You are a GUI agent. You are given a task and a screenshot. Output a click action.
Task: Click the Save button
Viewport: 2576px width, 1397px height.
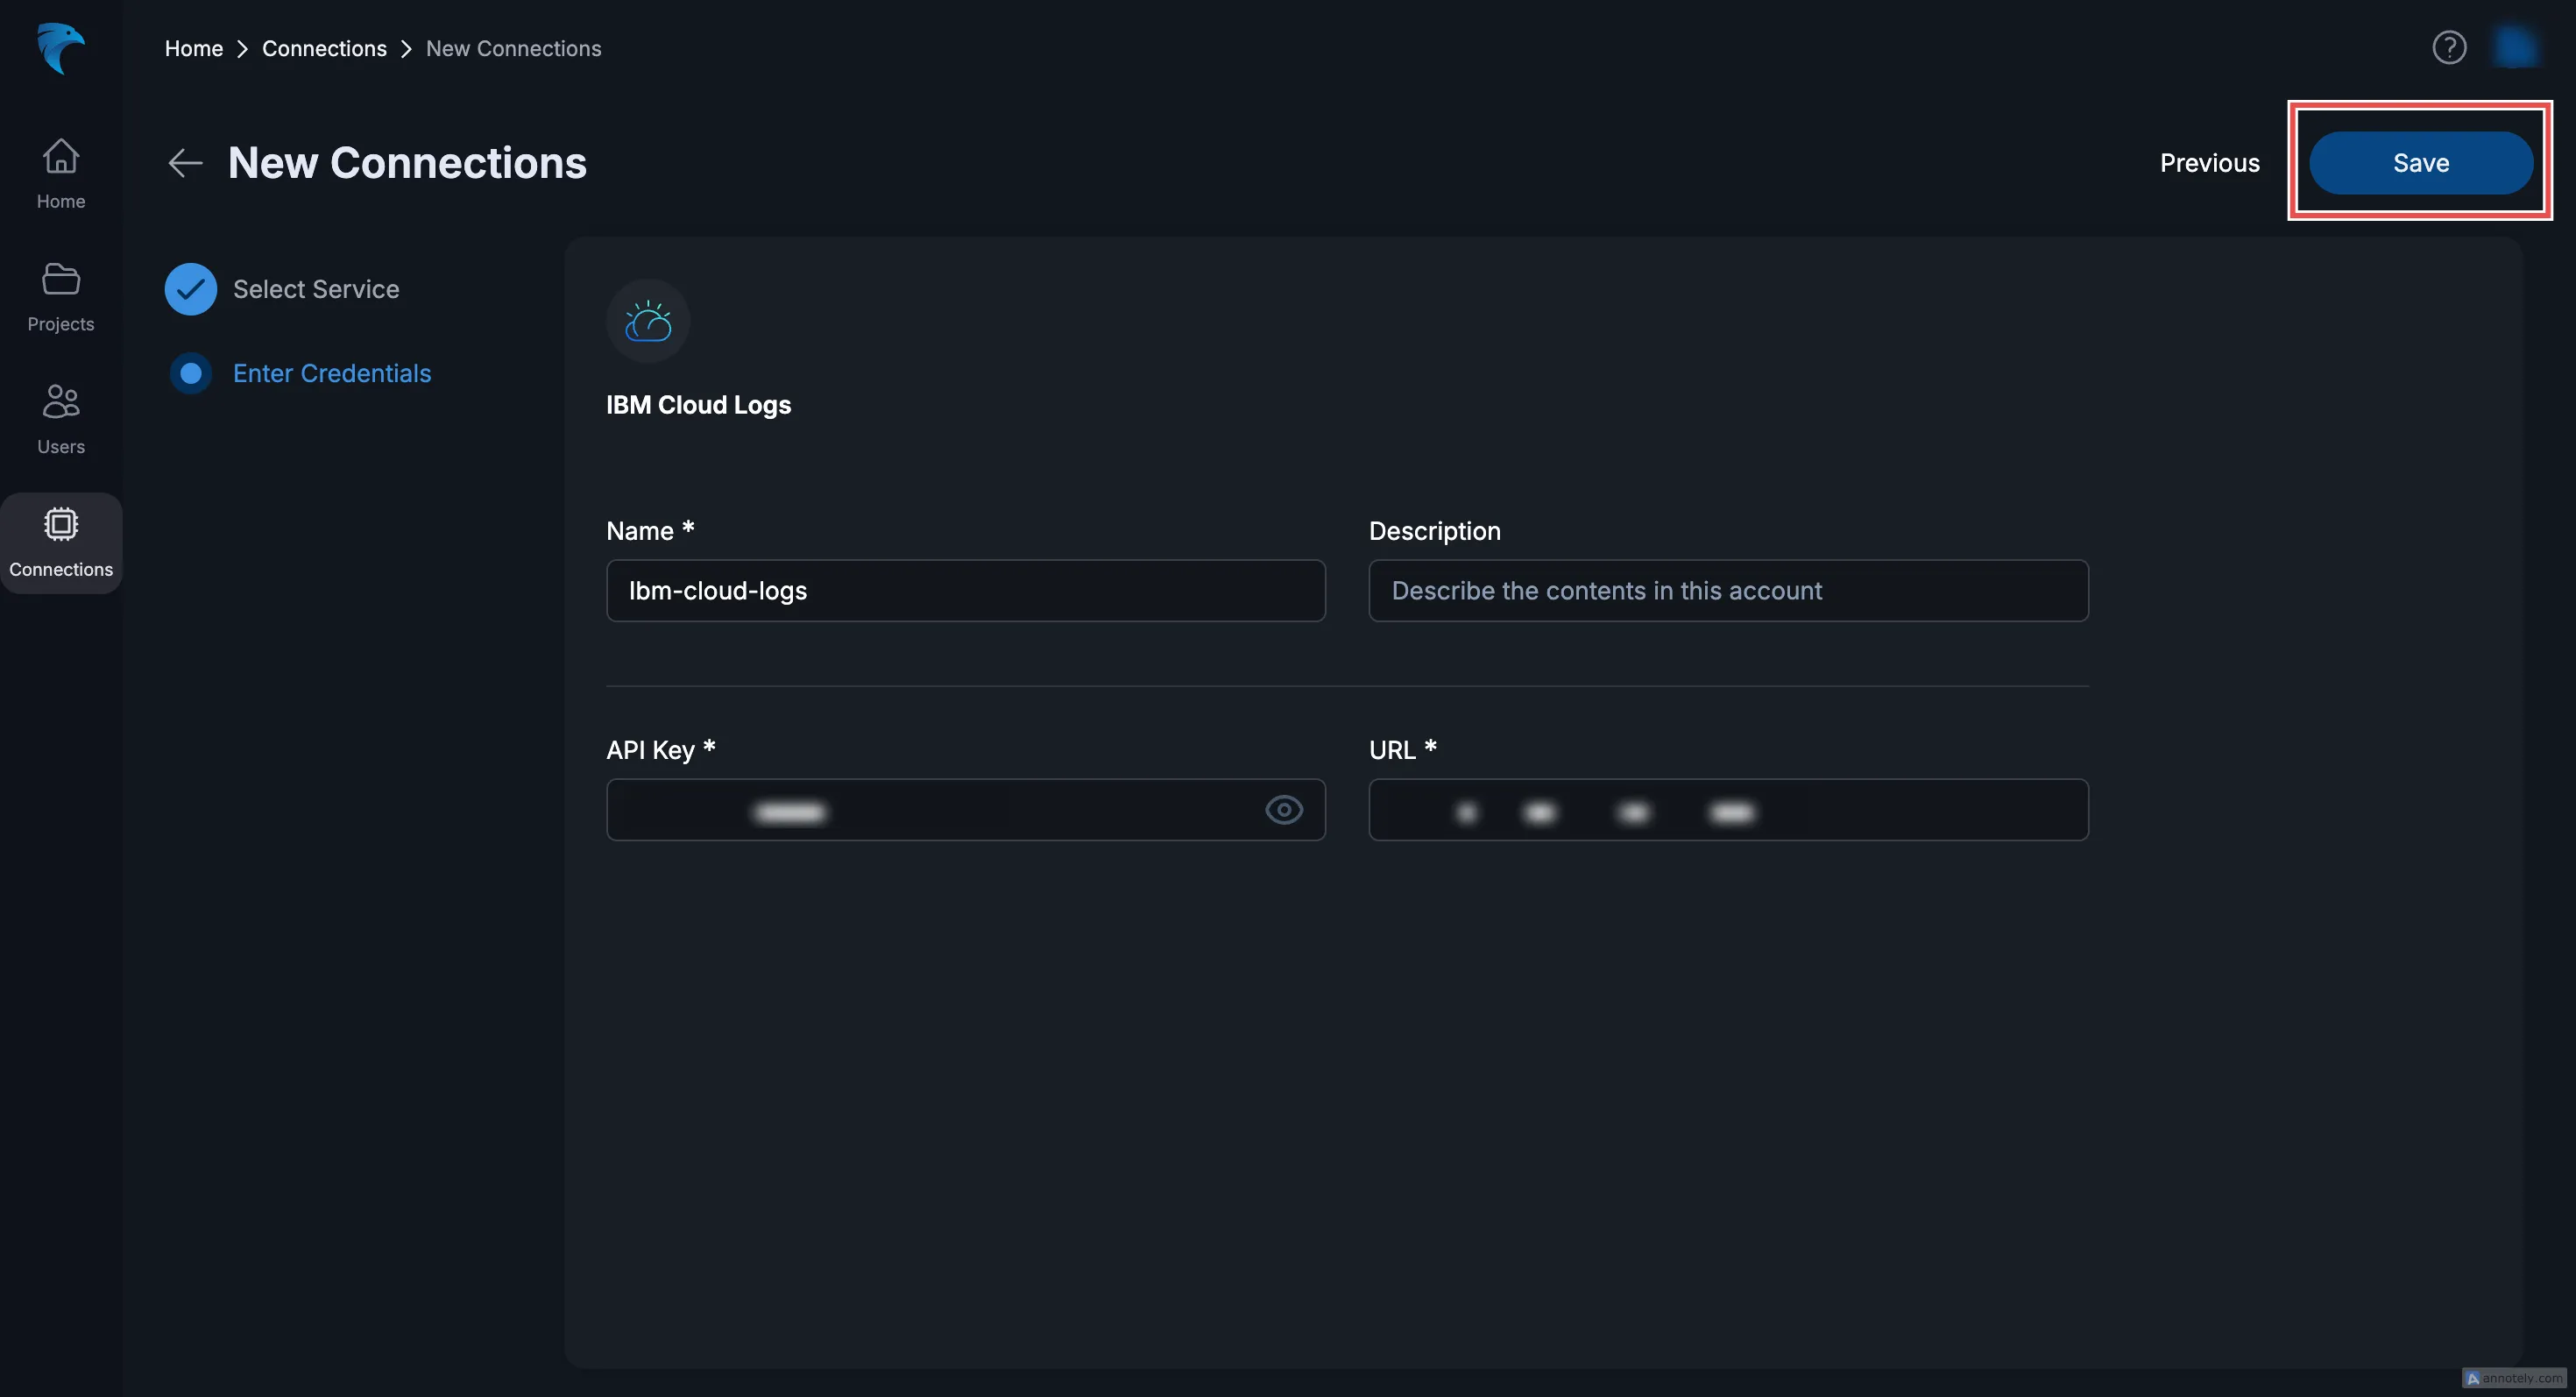click(2419, 162)
